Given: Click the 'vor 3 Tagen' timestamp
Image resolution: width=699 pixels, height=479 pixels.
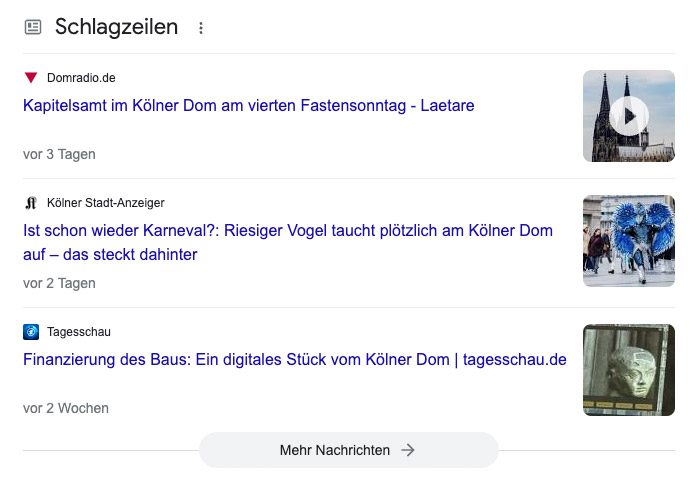Looking at the screenshot, I should tap(59, 154).
